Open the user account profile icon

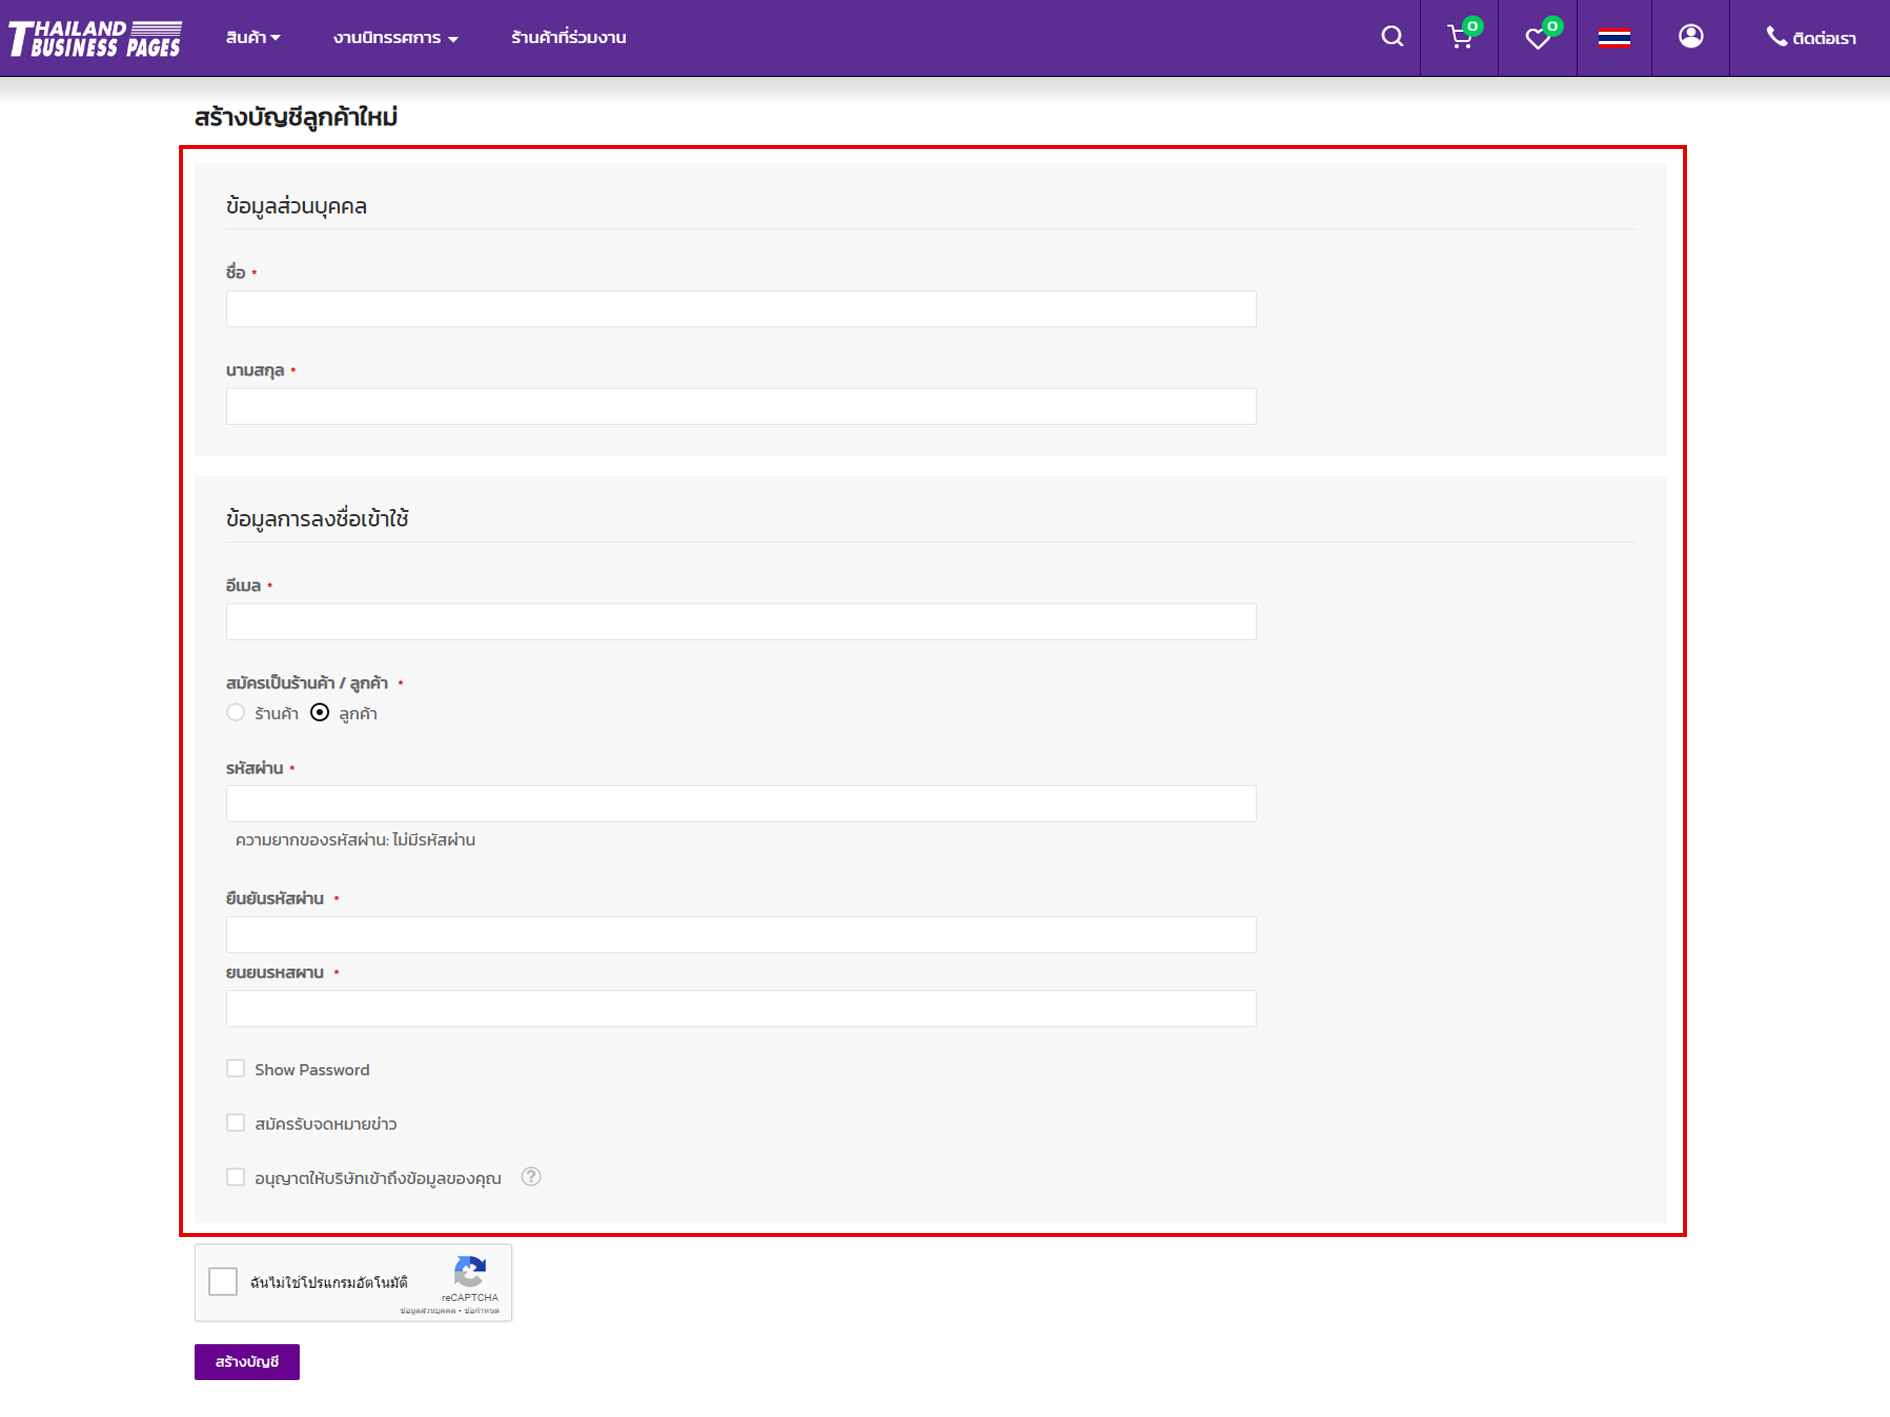pos(1690,37)
